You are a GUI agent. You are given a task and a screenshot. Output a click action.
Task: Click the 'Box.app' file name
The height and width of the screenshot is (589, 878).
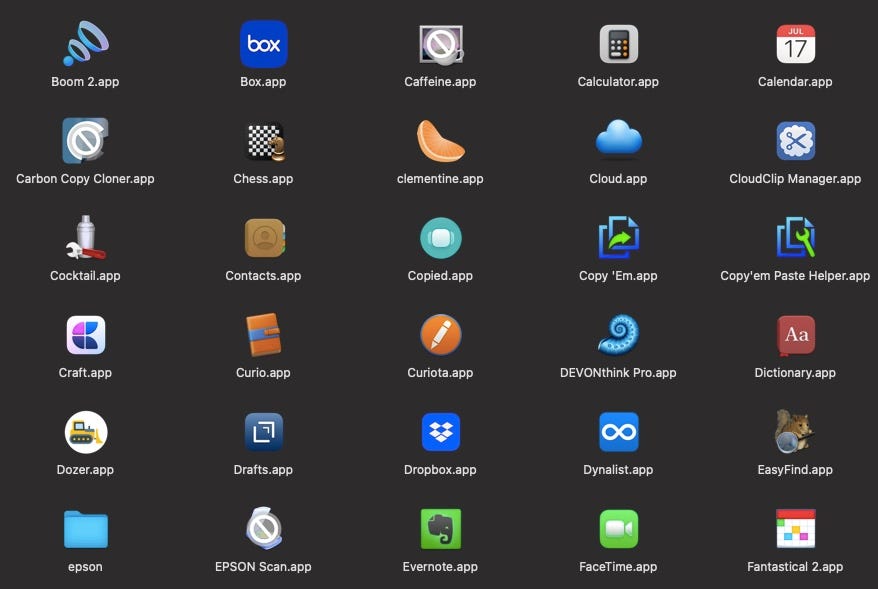point(263,82)
